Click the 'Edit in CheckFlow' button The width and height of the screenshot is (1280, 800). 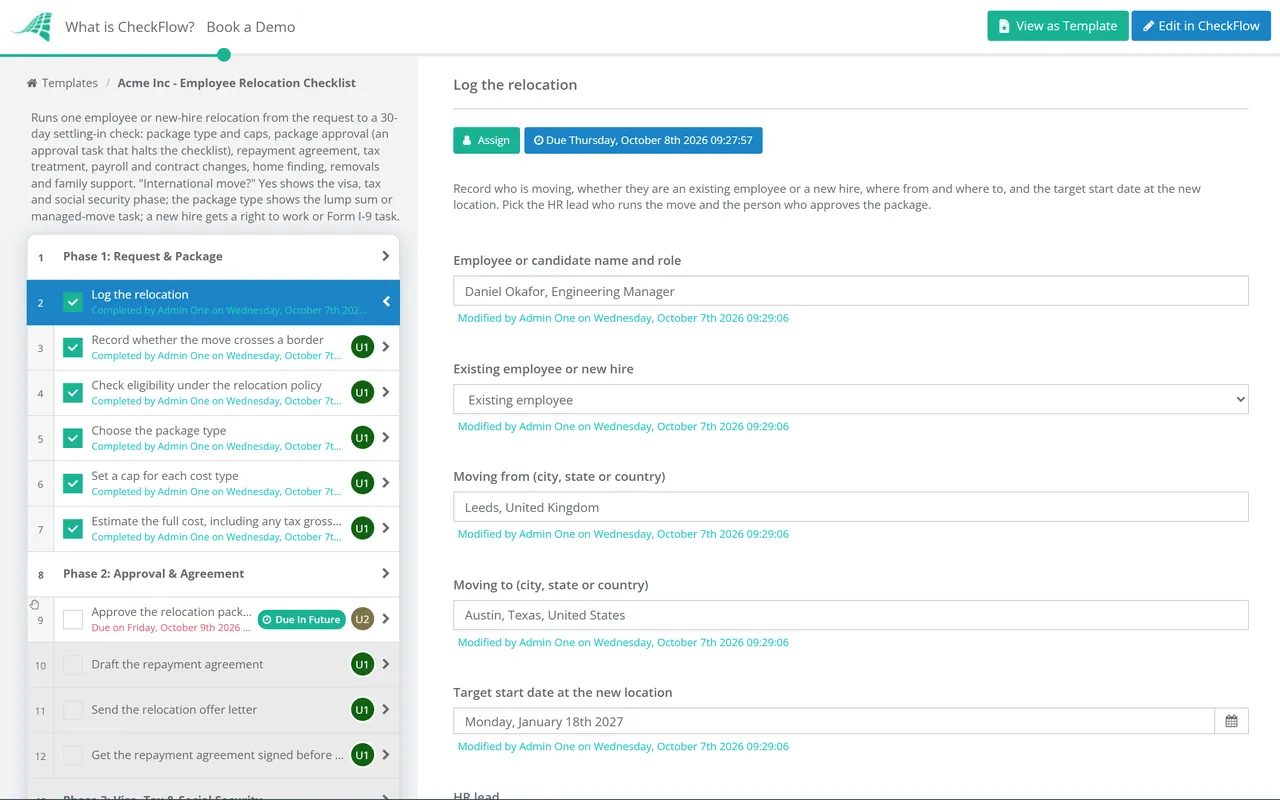click(x=1201, y=26)
